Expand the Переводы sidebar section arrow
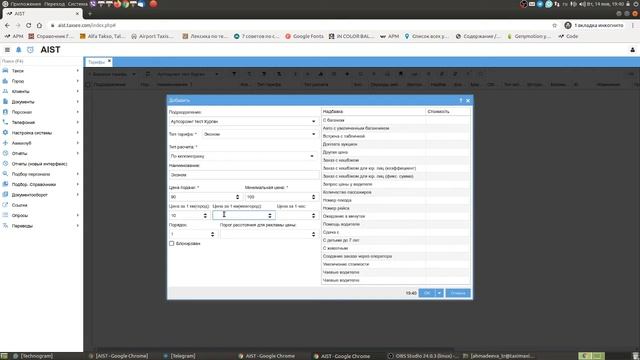Image resolution: width=640 pixels, height=360 pixels. (78, 226)
